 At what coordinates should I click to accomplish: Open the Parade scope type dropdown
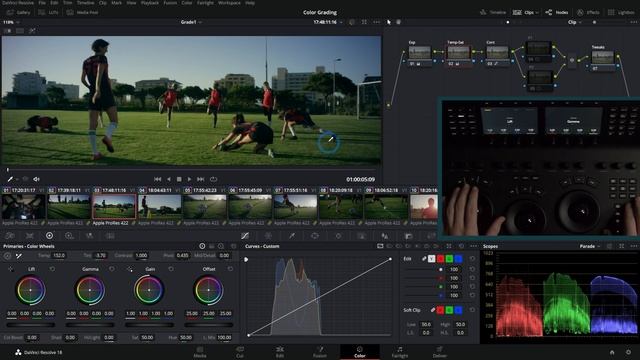click(x=590, y=246)
